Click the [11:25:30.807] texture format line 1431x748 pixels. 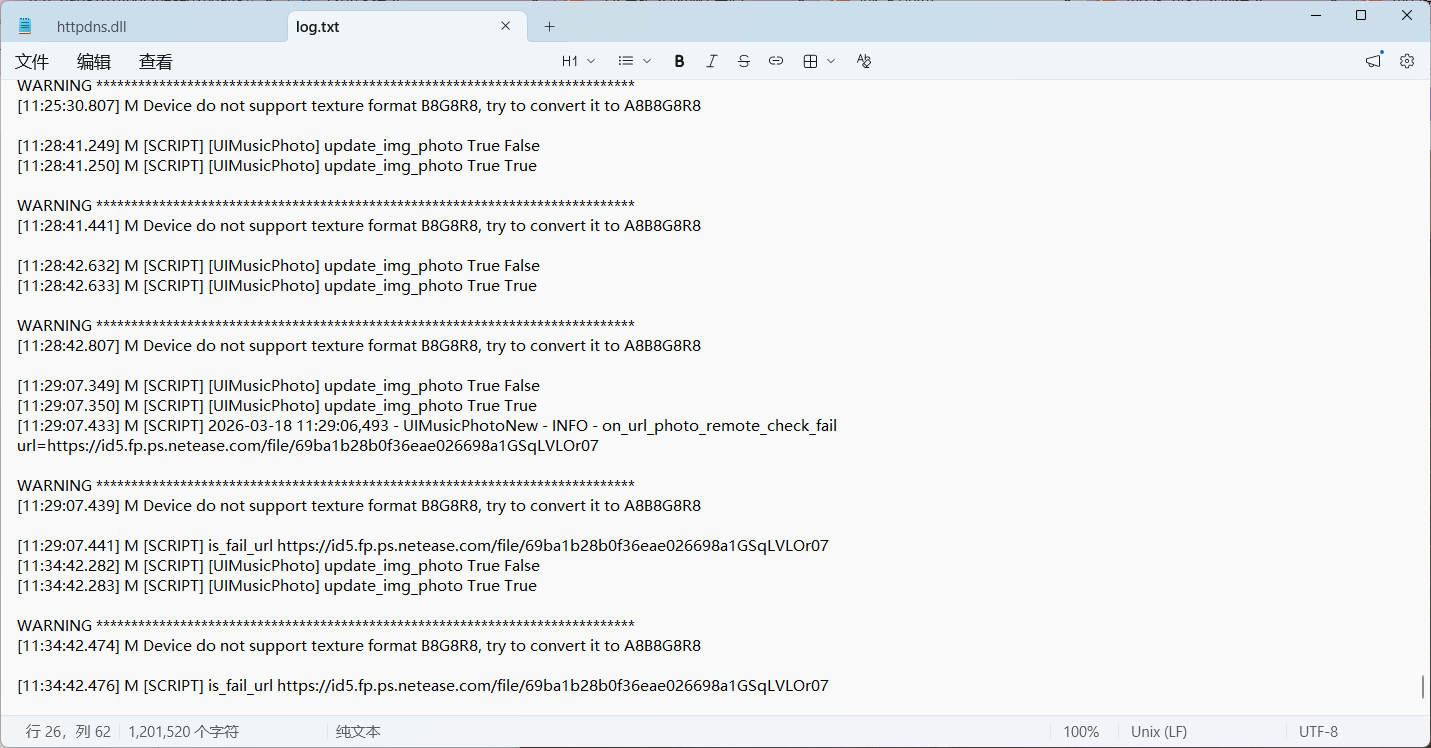click(359, 106)
